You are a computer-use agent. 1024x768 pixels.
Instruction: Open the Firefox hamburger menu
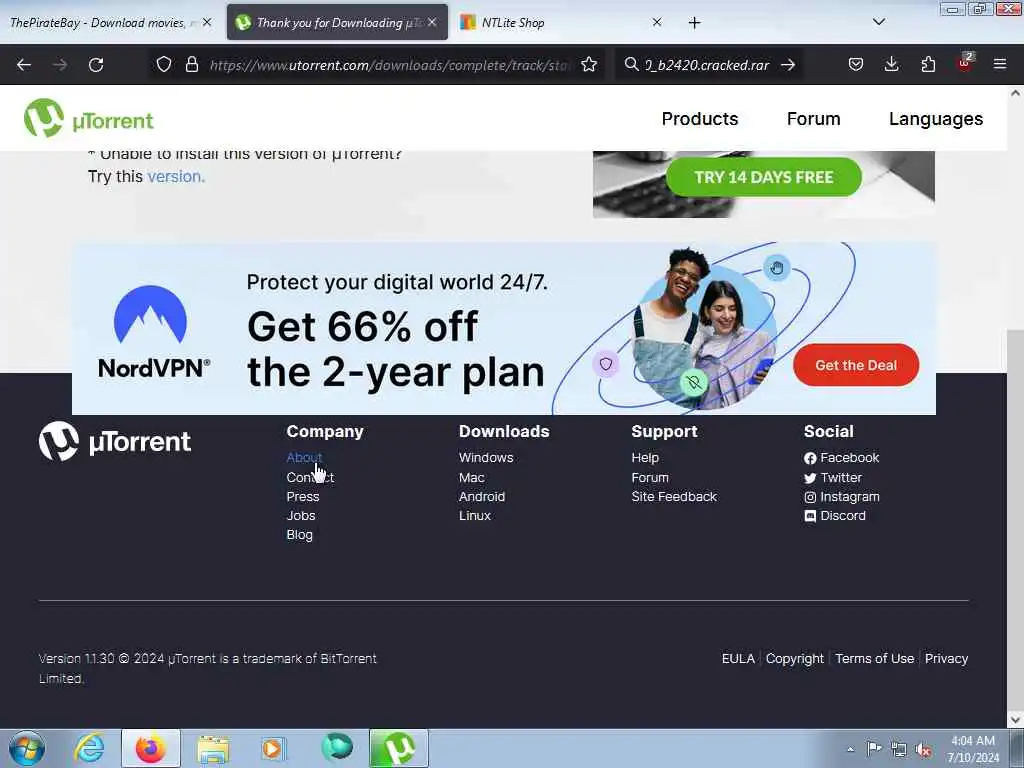[1000, 65]
